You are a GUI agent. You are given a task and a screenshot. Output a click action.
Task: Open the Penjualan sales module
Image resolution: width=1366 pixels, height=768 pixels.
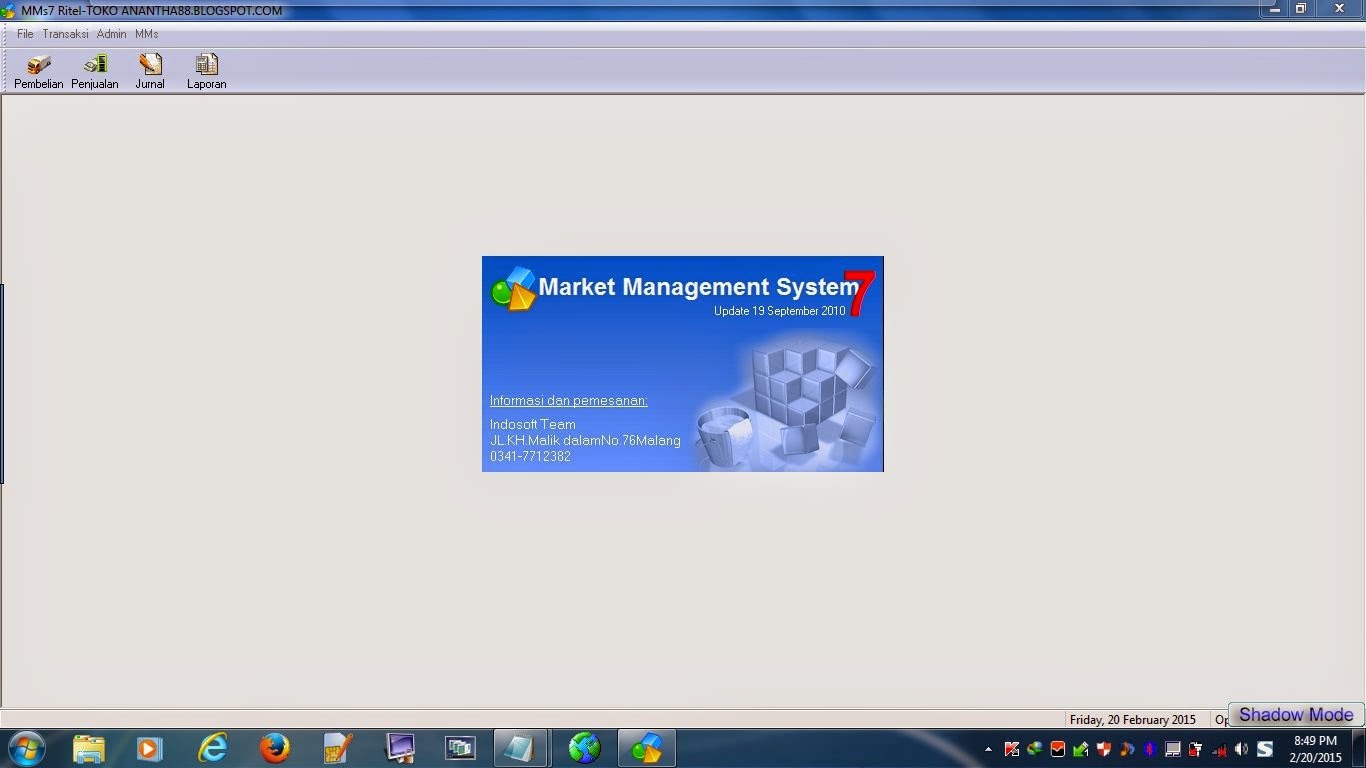pyautogui.click(x=95, y=72)
